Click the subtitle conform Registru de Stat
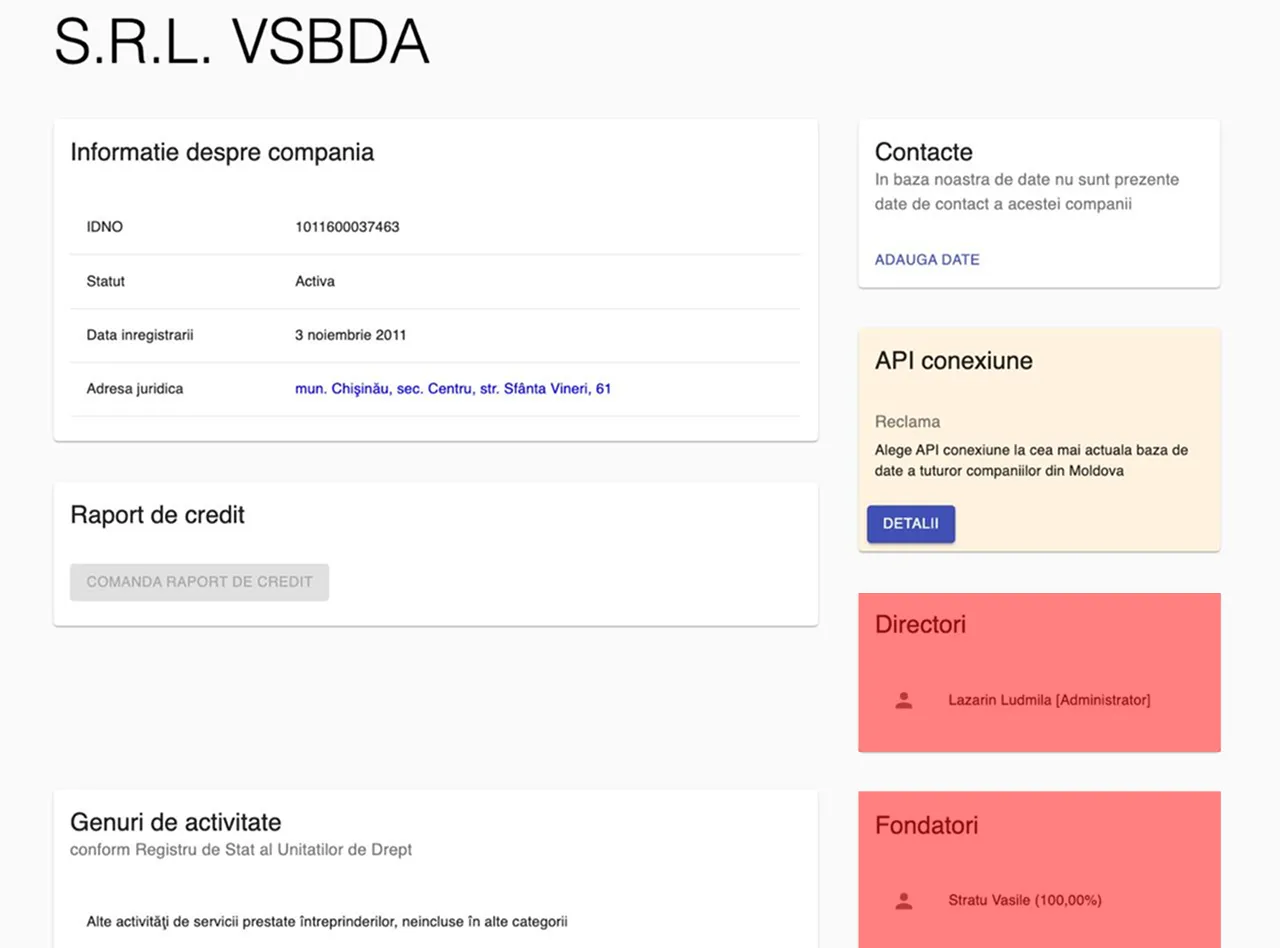 [x=241, y=850]
